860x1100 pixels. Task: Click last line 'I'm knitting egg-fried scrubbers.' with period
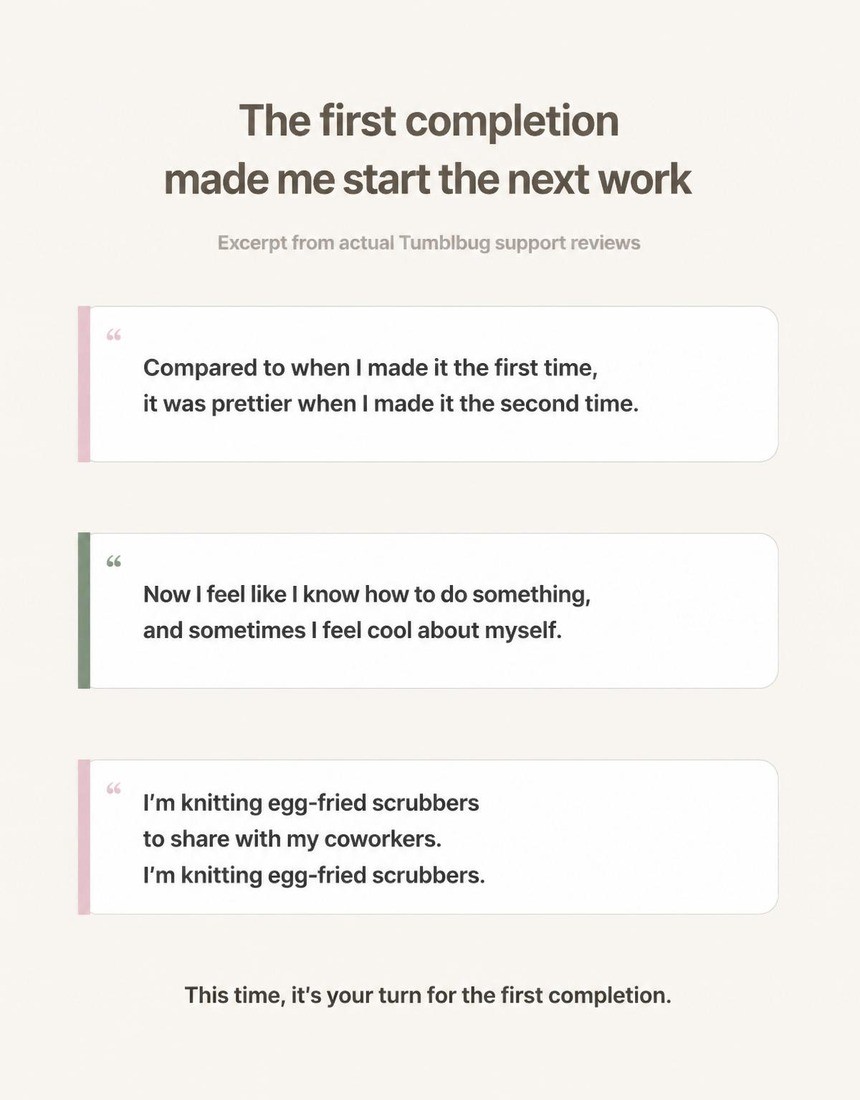[314, 876]
